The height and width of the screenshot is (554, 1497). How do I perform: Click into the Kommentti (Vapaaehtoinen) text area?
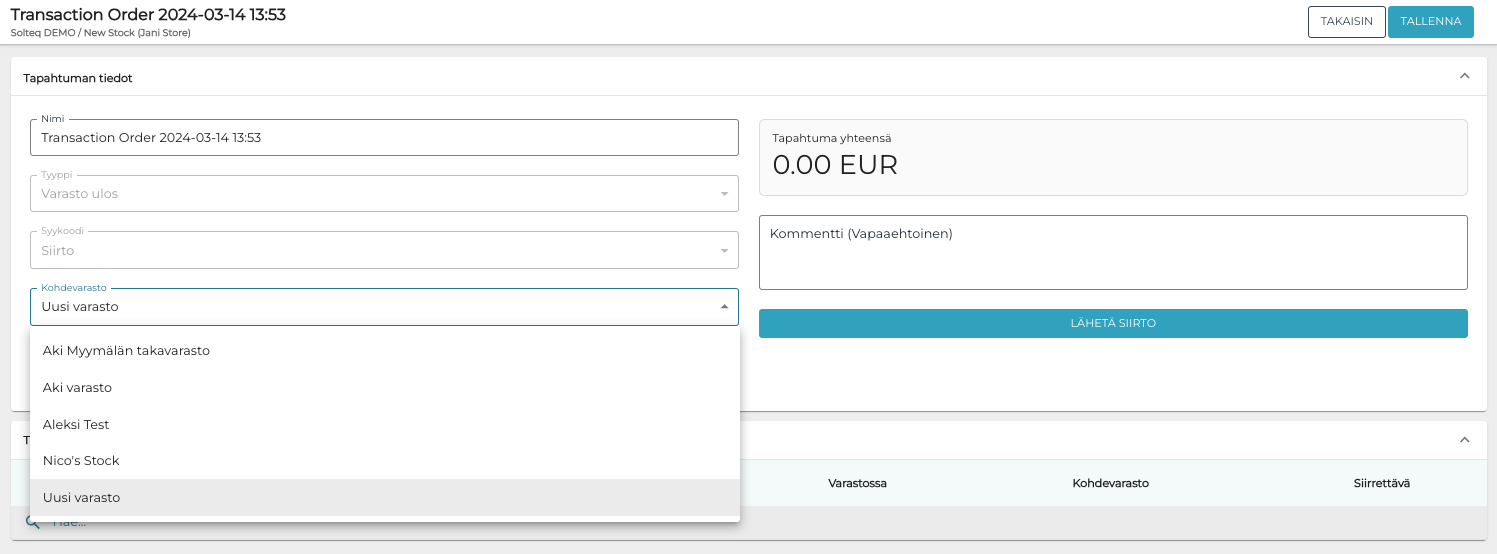pos(1112,252)
